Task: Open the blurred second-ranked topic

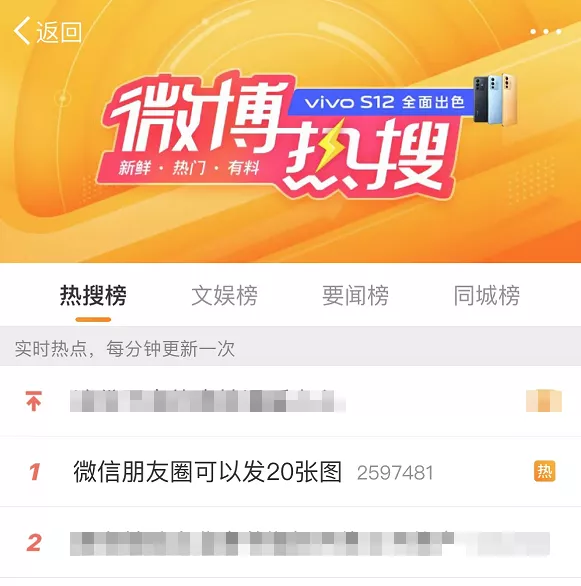Action: click(x=310, y=543)
